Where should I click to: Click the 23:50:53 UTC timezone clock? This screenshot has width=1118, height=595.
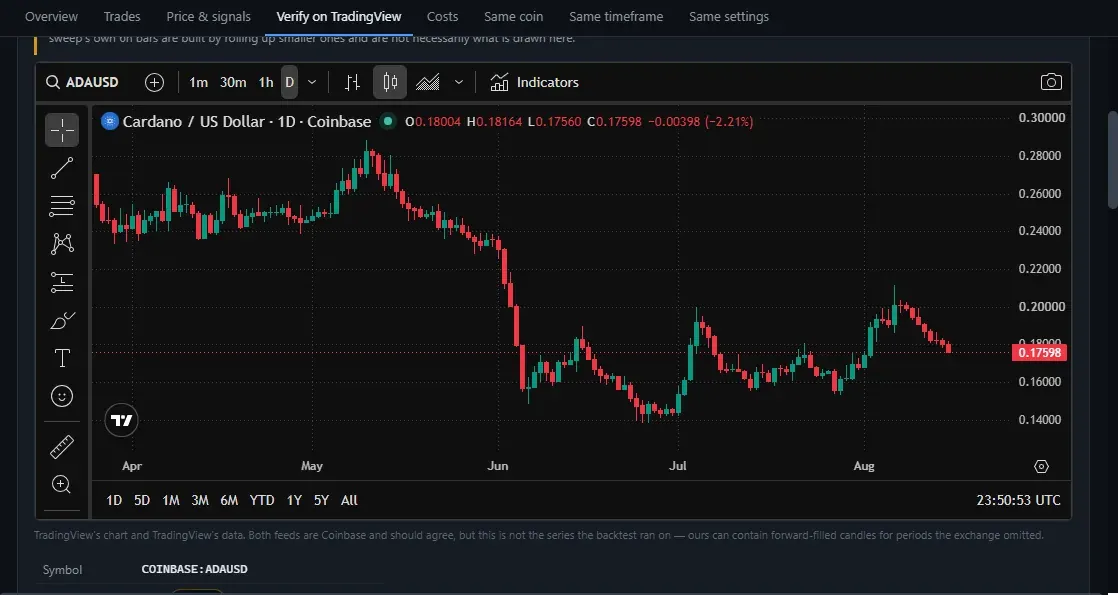click(x=1018, y=500)
